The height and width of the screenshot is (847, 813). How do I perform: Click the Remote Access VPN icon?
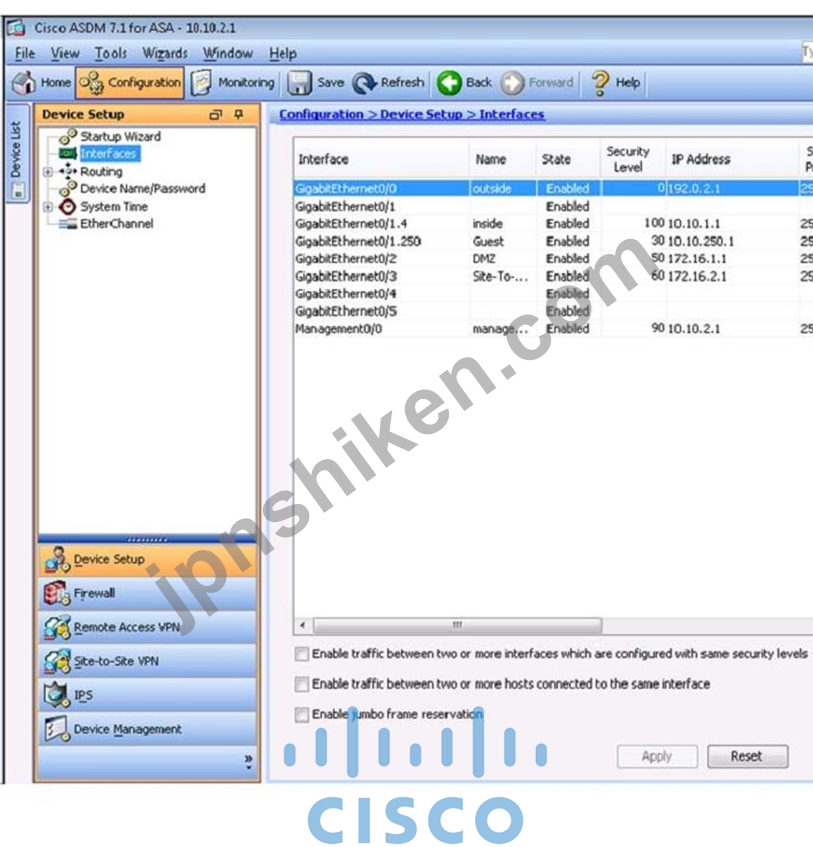[57, 627]
